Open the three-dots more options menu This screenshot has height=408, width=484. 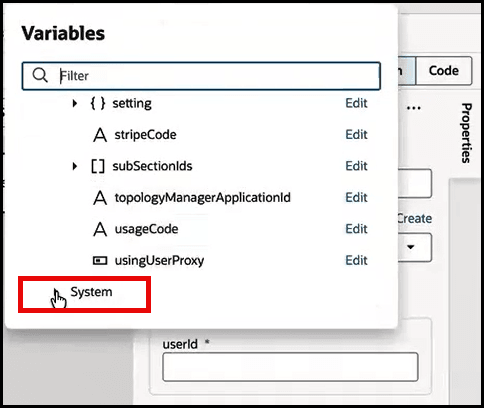[x=414, y=108]
